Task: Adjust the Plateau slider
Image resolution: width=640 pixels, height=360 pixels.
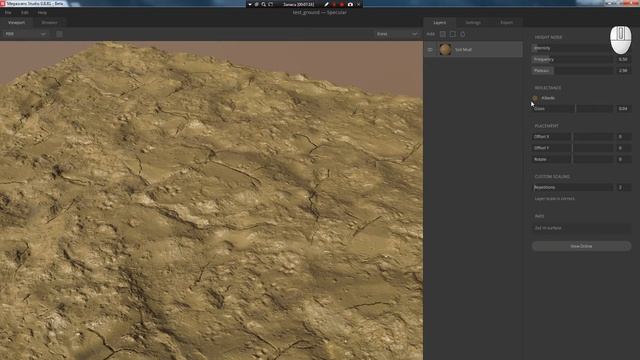Action: (571, 70)
